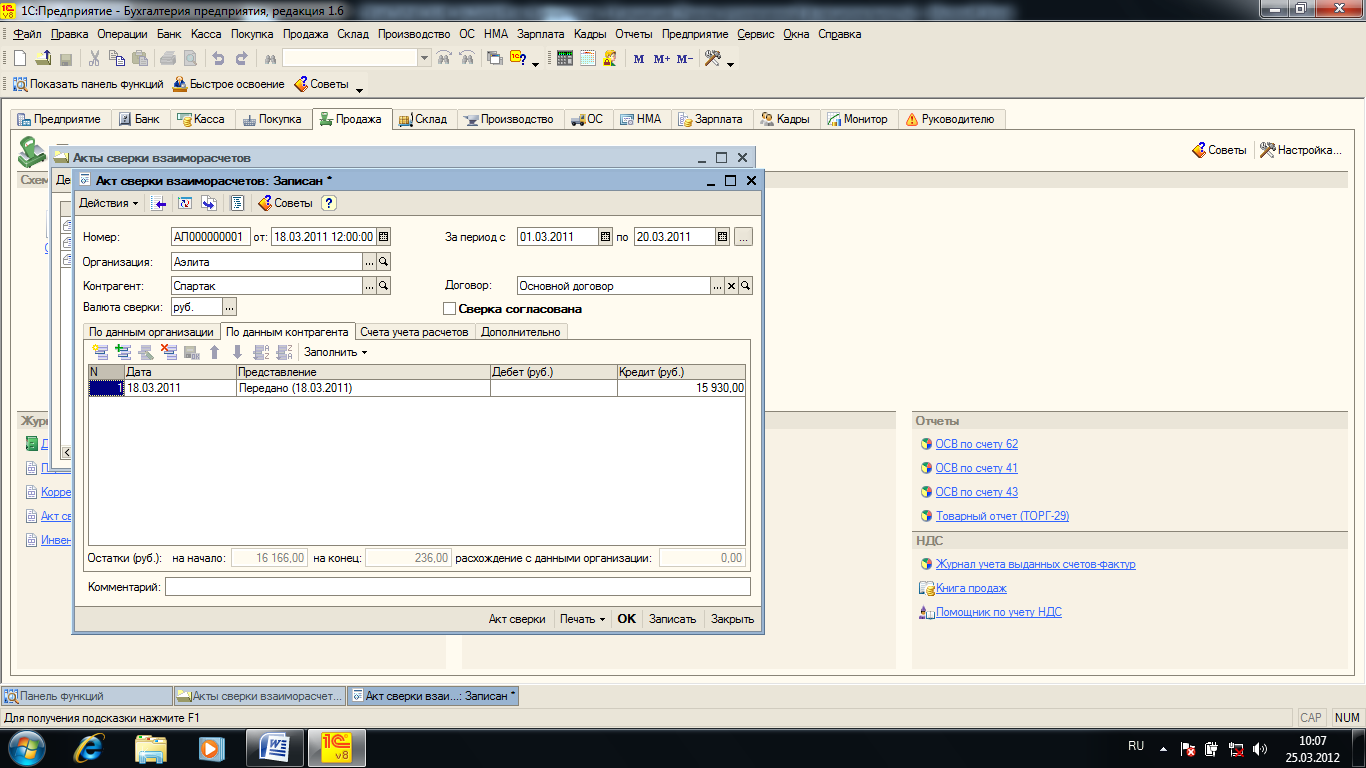Open the Отчеты menu
This screenshot has height=768, width=1366.
click(633, 34)
